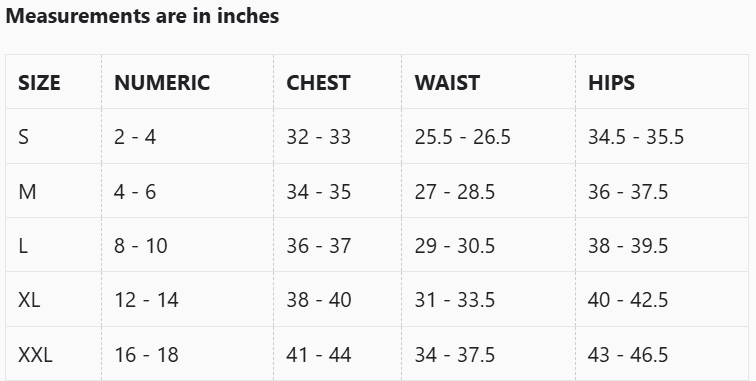Click chest measurement 38 - 40
Image resolution: width=756 pixels, height=381 pixels.
coord(319,300)
